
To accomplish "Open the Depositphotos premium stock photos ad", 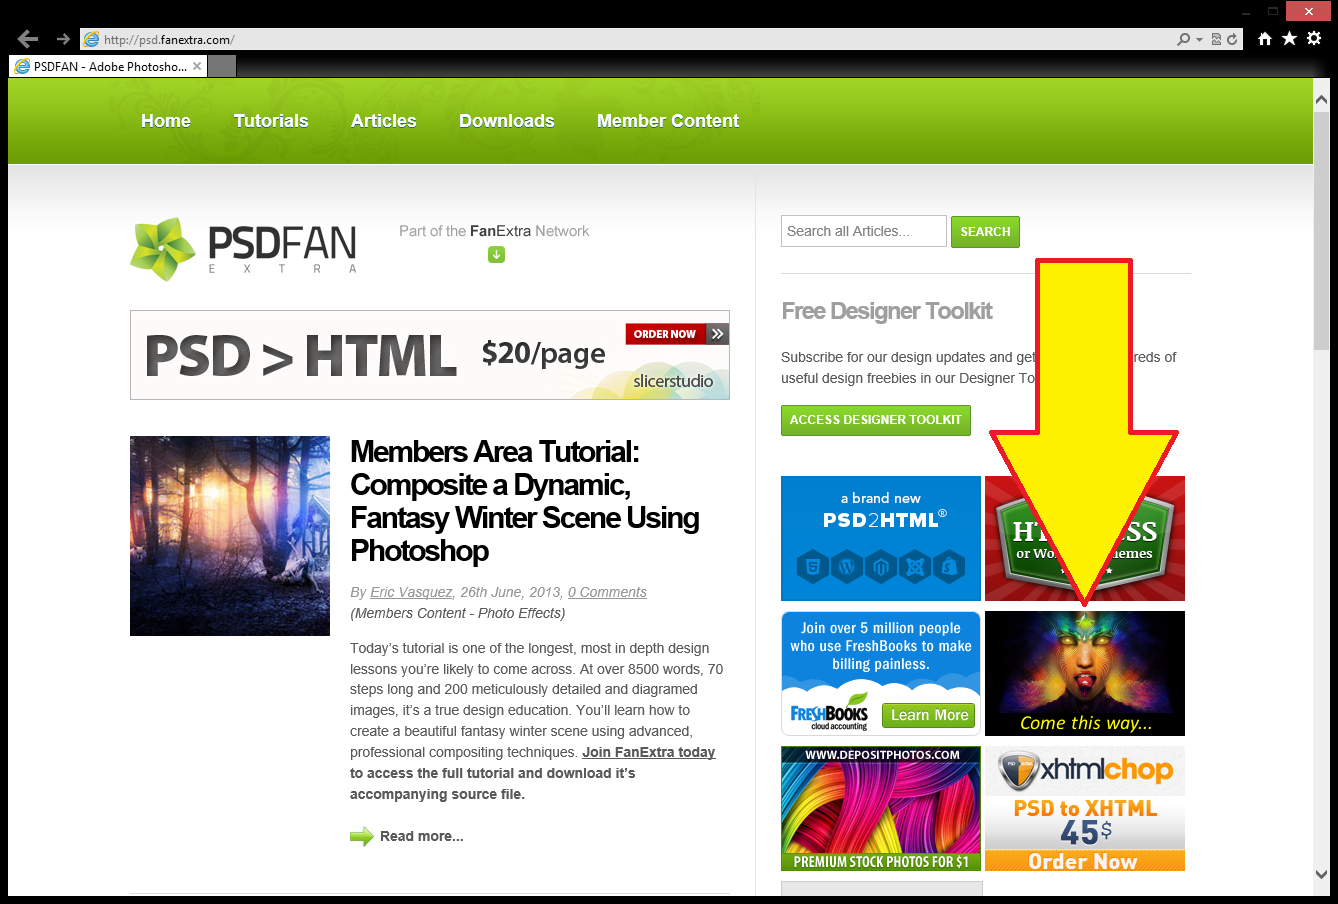I will [881, 808].
